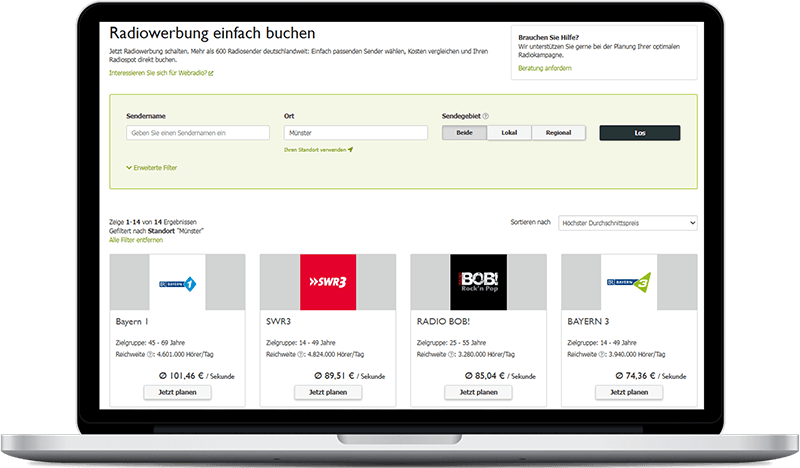800x468 pixels.
Task: Click Jetzt planen for SWR3
Action: click(328, 392)
